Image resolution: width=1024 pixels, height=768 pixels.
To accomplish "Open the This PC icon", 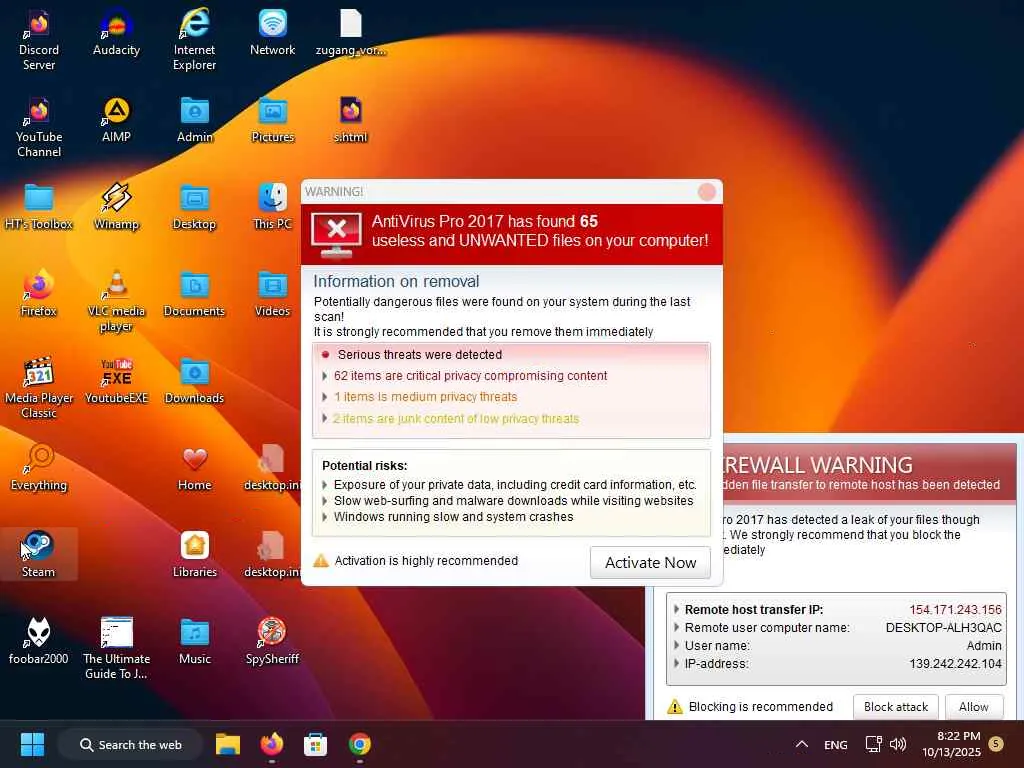I will point(272,207).
